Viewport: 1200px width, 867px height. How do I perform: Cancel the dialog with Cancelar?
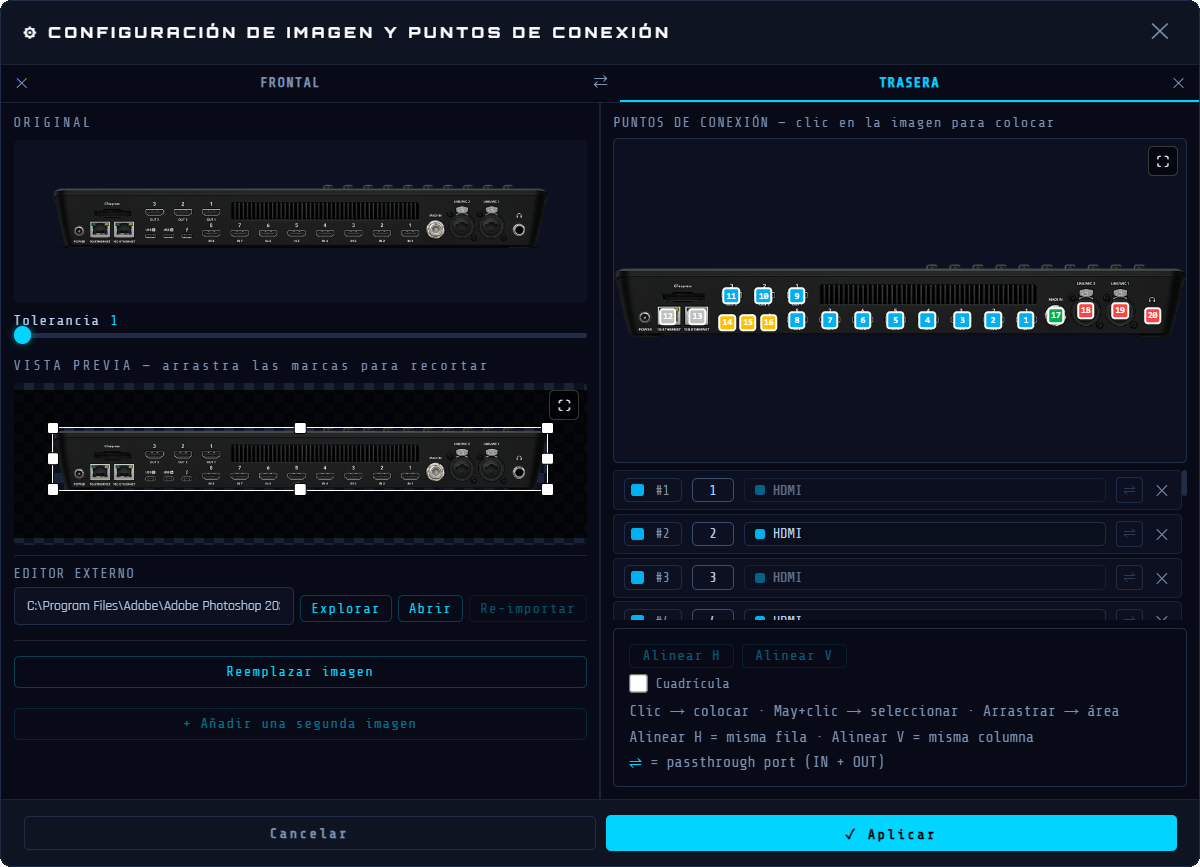[x=309, y=833]
